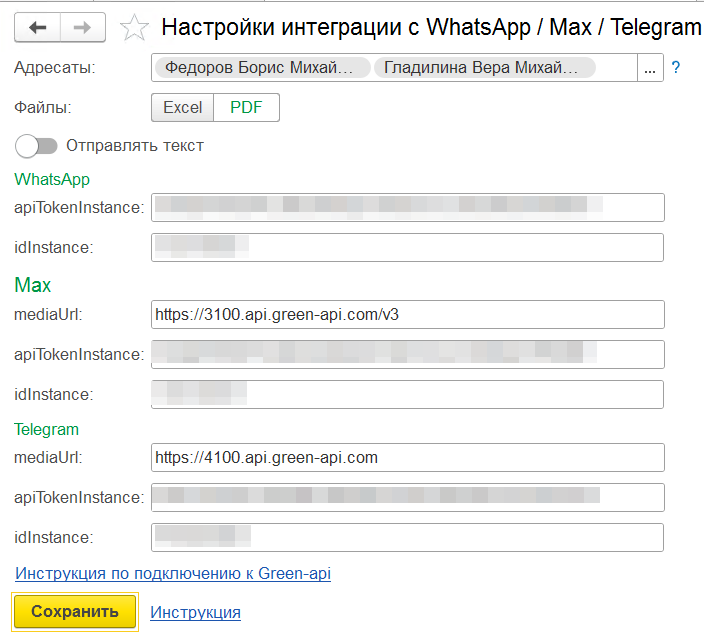704x641 pixels.
Task: Click the Адресаты label
Action: coord(55,68)
